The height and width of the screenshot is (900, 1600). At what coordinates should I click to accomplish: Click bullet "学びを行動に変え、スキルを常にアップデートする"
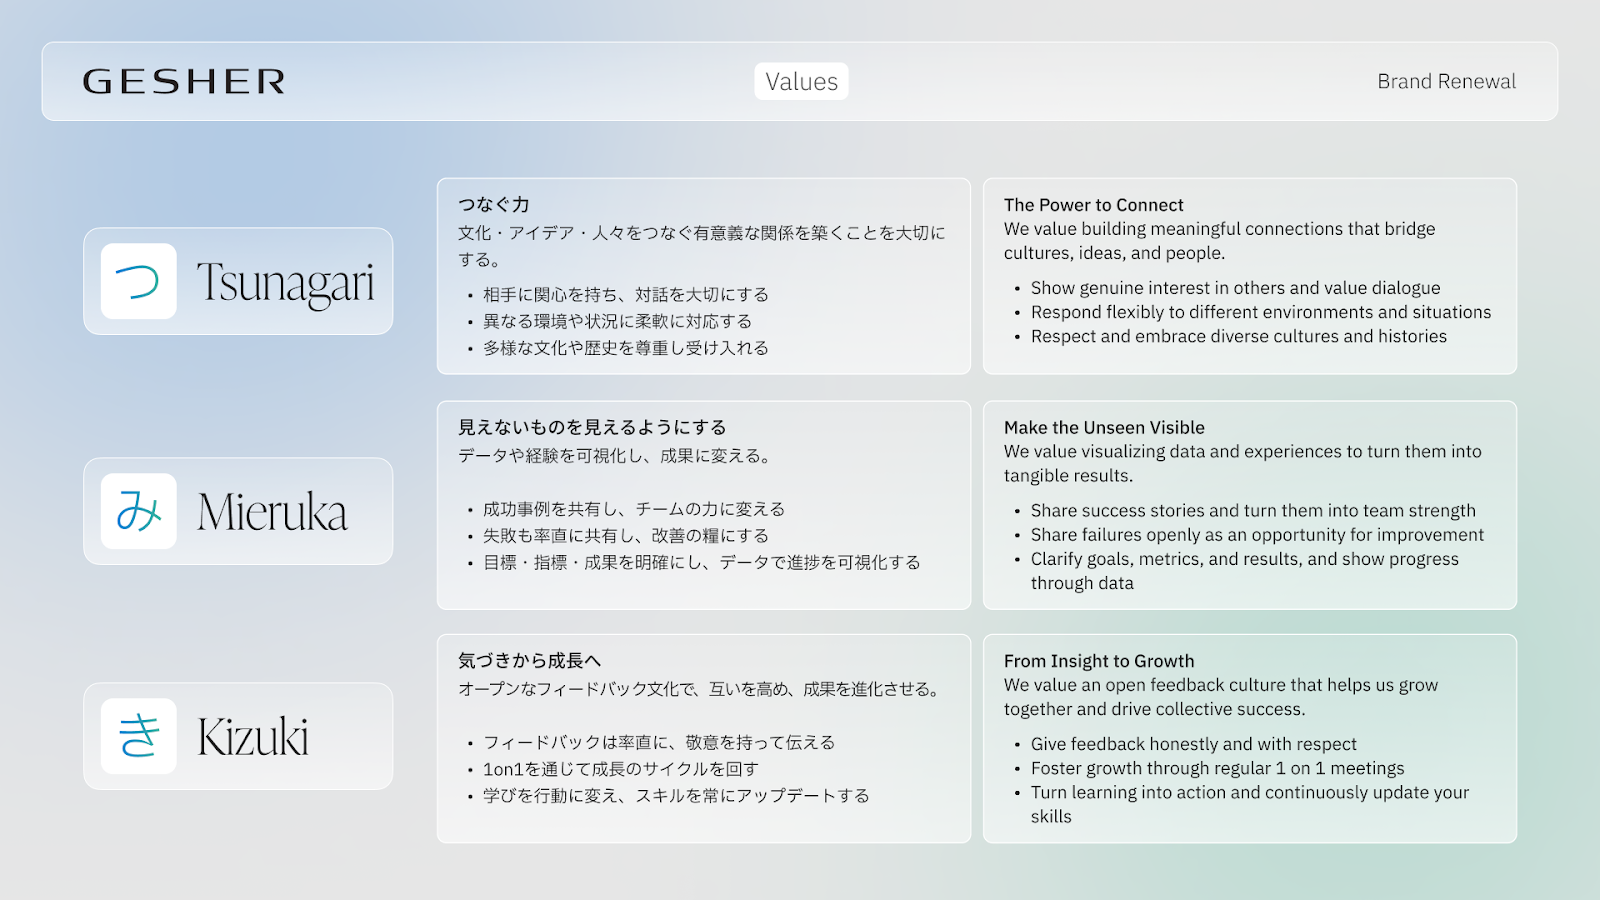(676, 796)
